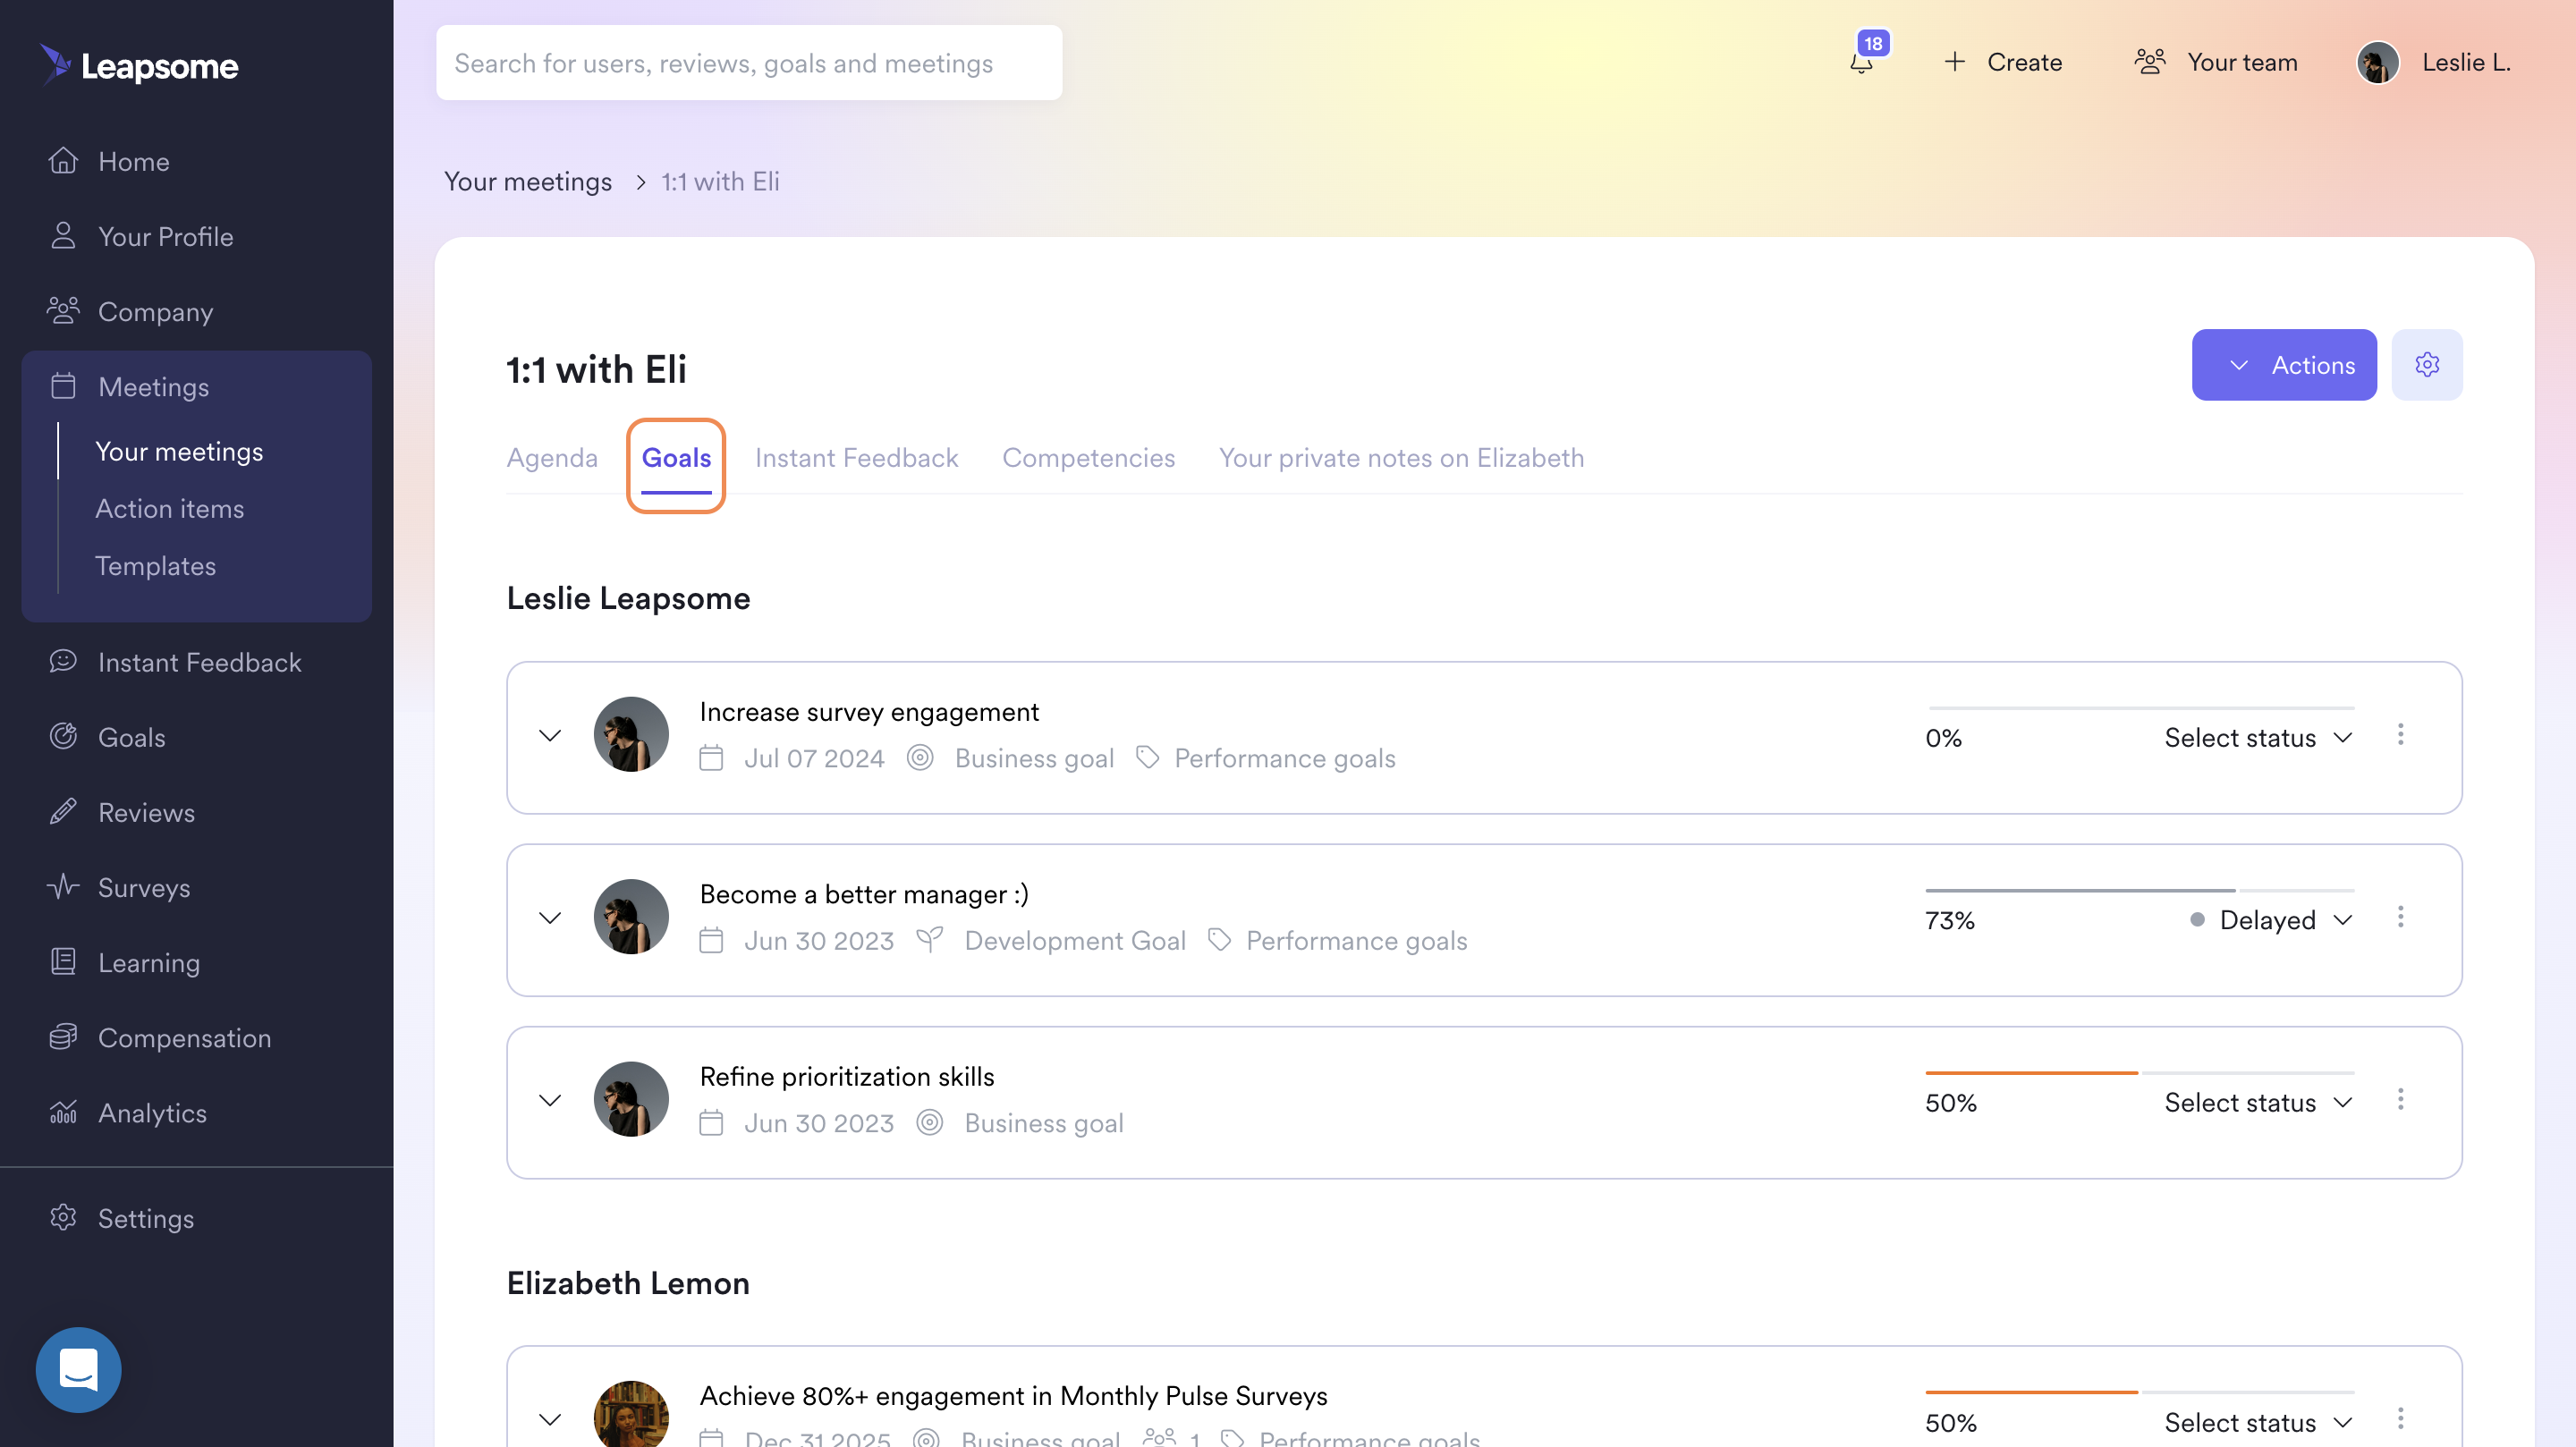
Task: Click the search field for users and goals
Action: coord(749,63)
